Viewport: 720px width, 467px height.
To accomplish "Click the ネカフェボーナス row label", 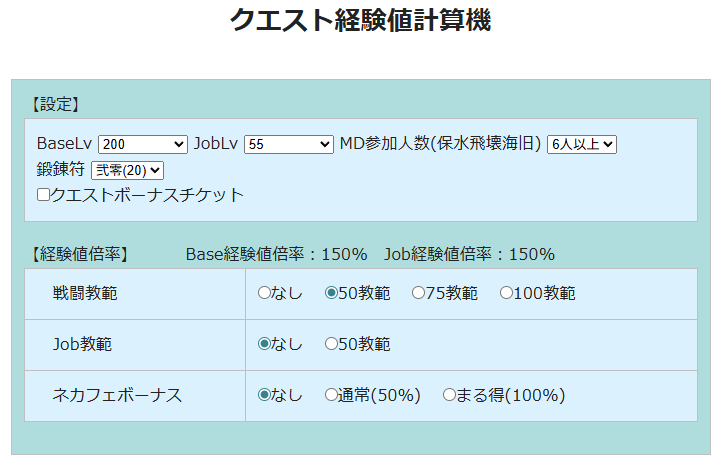I will pyautogui.click(x=117, y=395).
